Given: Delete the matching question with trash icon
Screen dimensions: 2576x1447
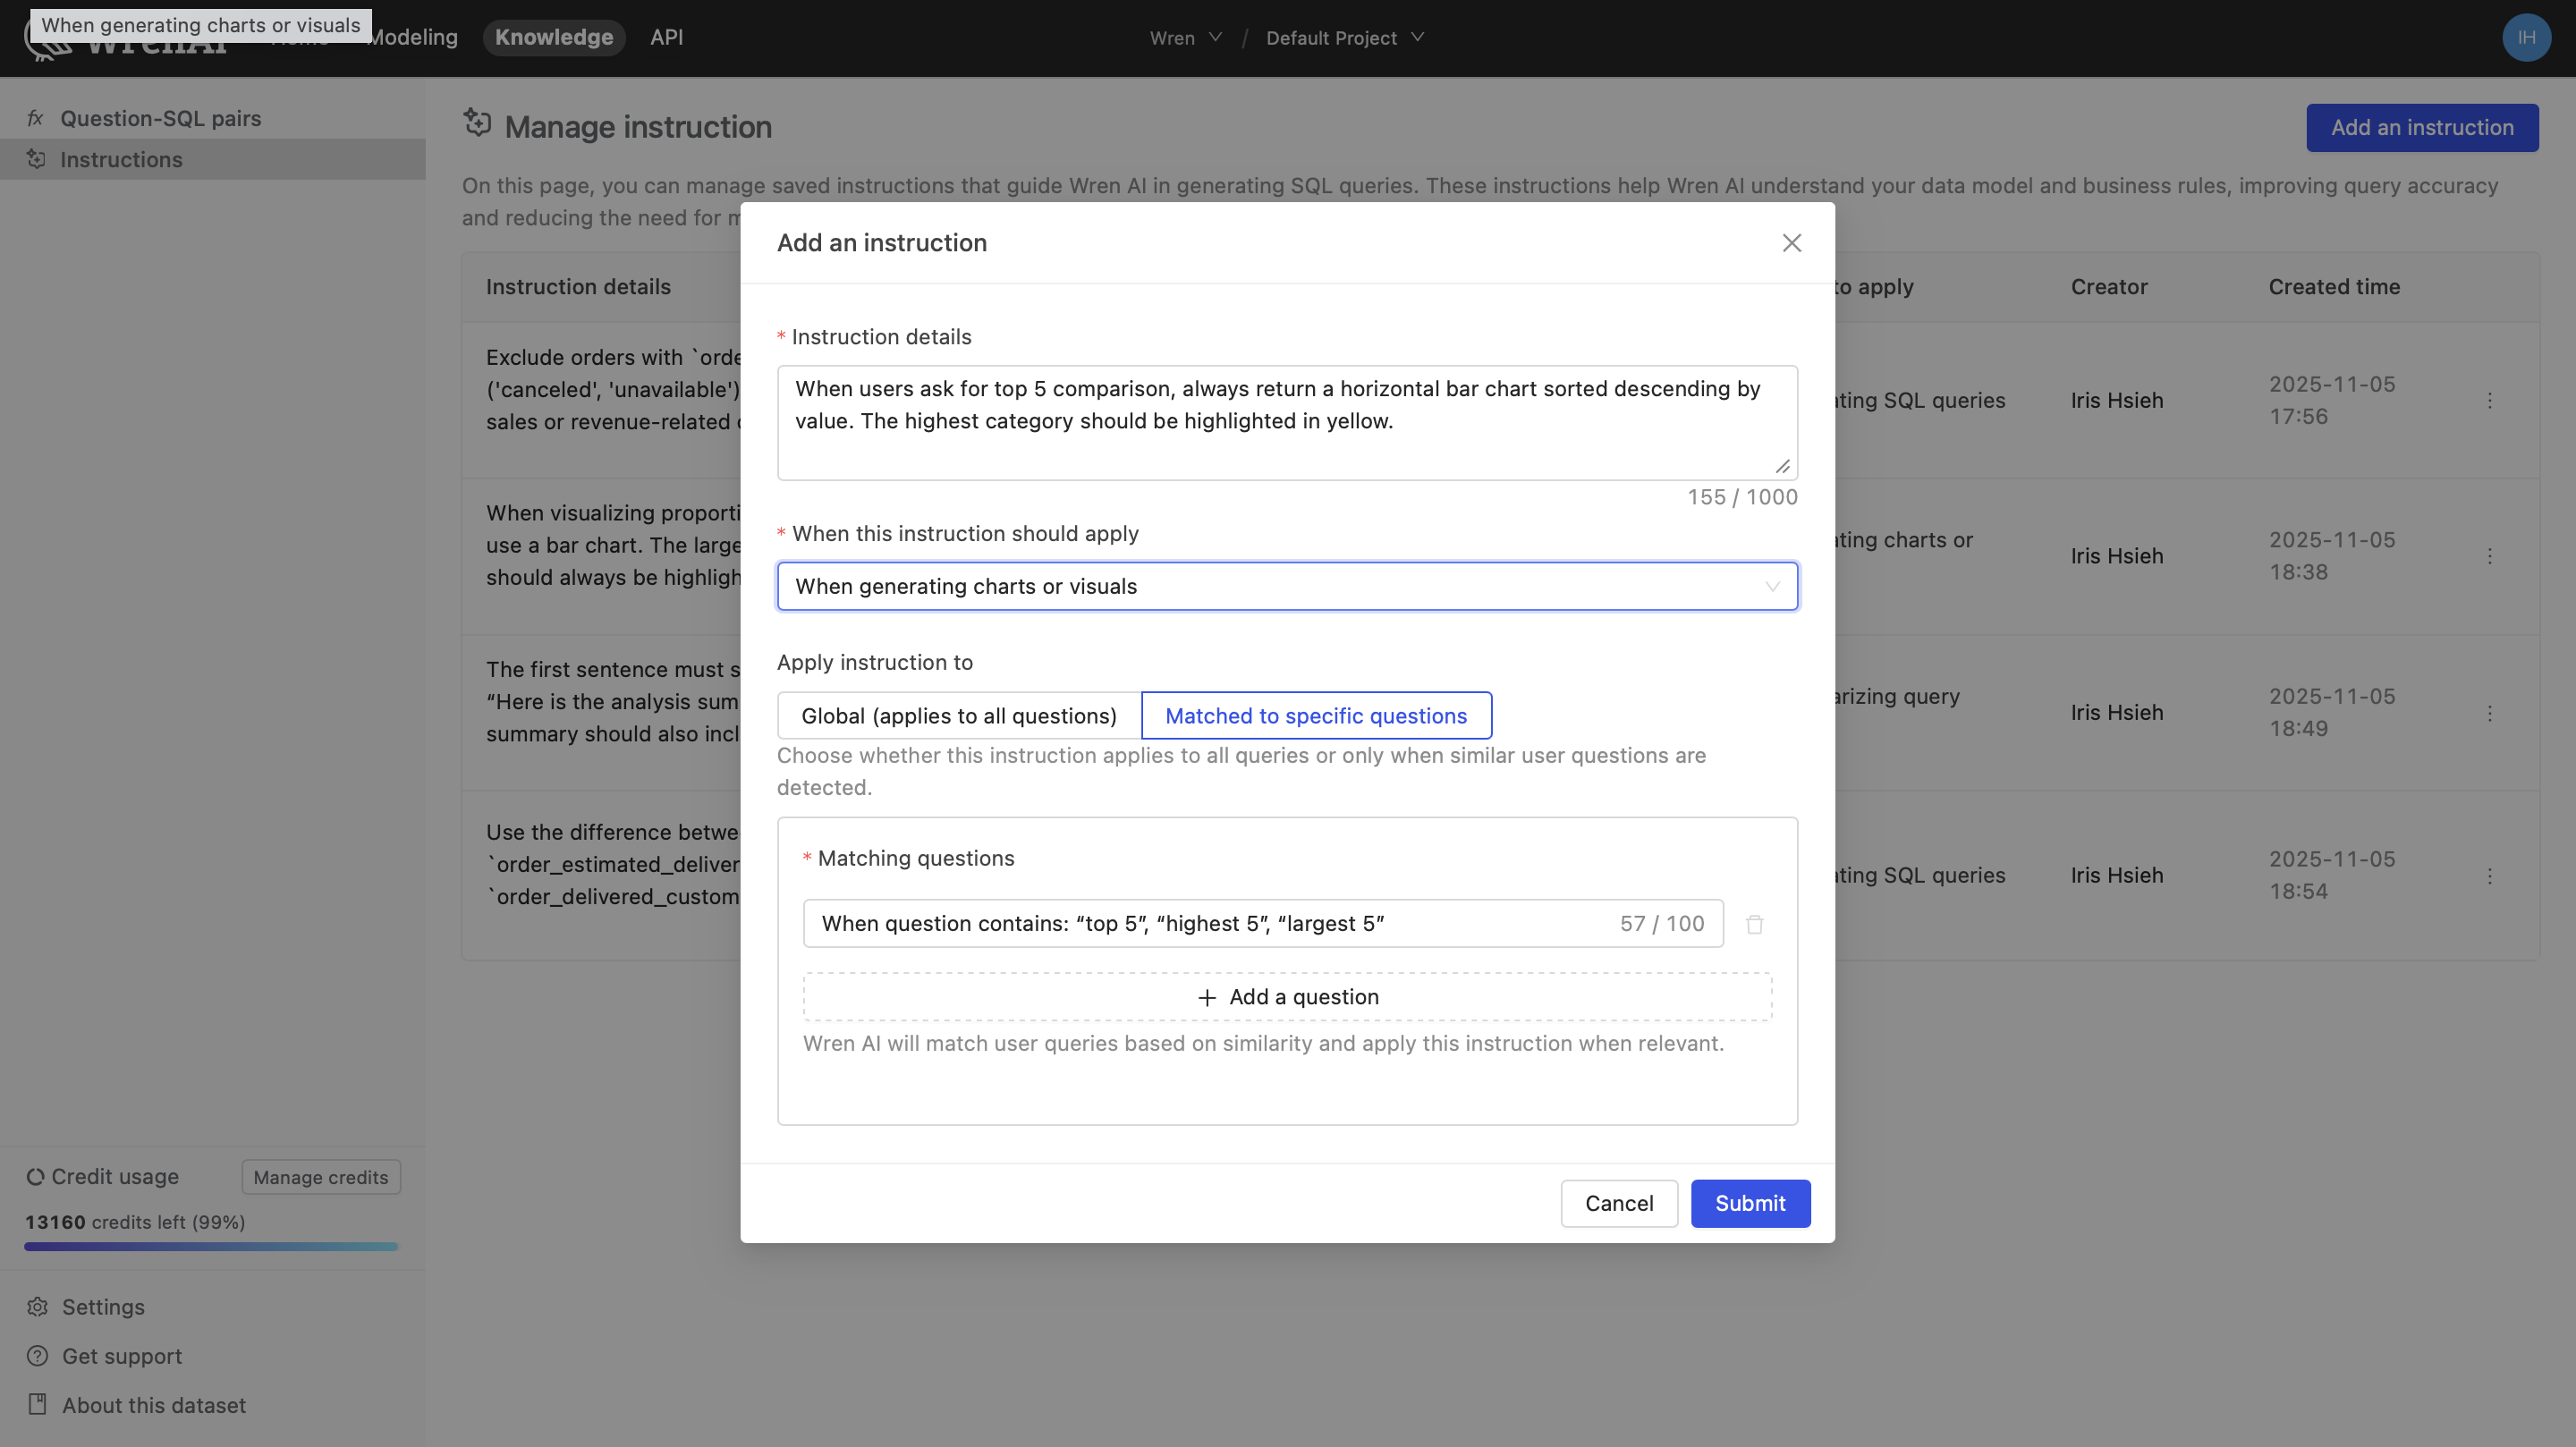Looking at the screenshot, I should [x=1754, y=924].
